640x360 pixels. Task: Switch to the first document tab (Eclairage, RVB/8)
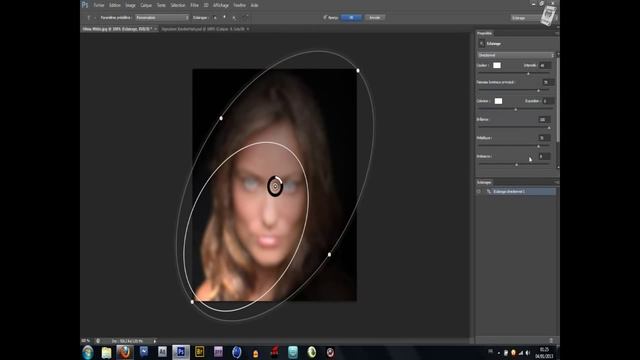pyautogui.click(x=117, y=29)
